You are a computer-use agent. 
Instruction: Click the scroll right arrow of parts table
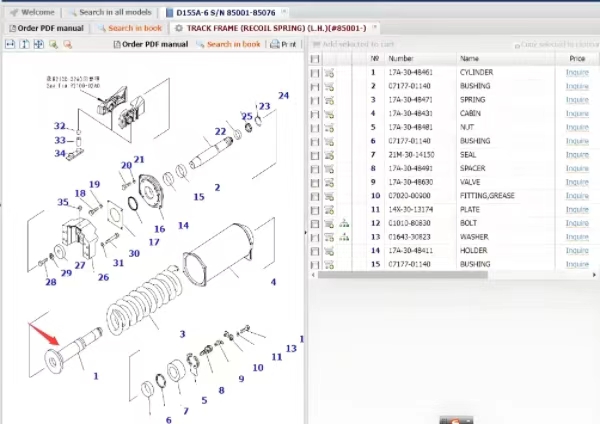click(x=594, y=275)
